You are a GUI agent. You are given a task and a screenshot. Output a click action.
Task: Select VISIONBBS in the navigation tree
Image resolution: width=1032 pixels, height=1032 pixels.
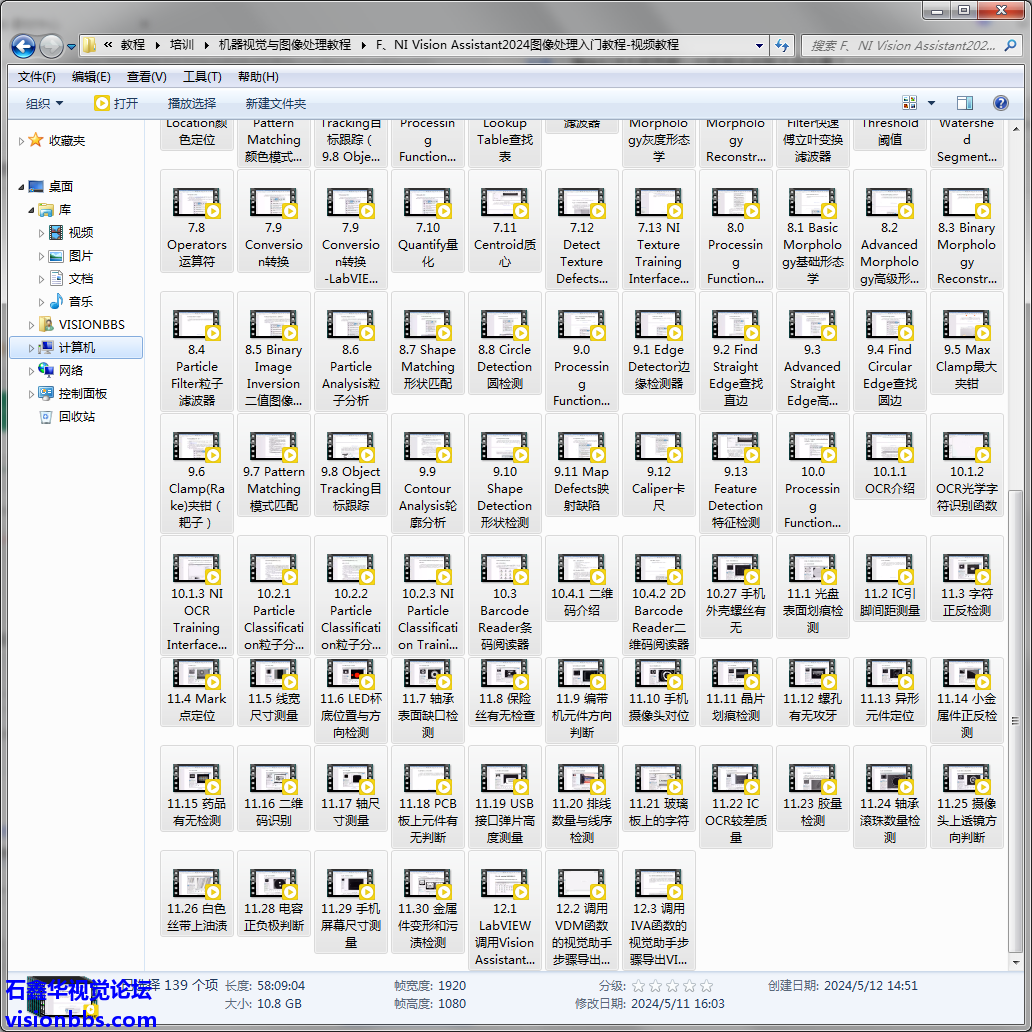[91, 324]
